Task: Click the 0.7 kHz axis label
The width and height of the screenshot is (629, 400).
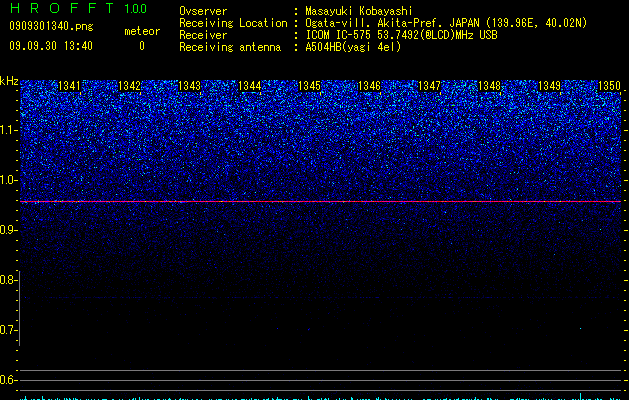Action: 9,330
